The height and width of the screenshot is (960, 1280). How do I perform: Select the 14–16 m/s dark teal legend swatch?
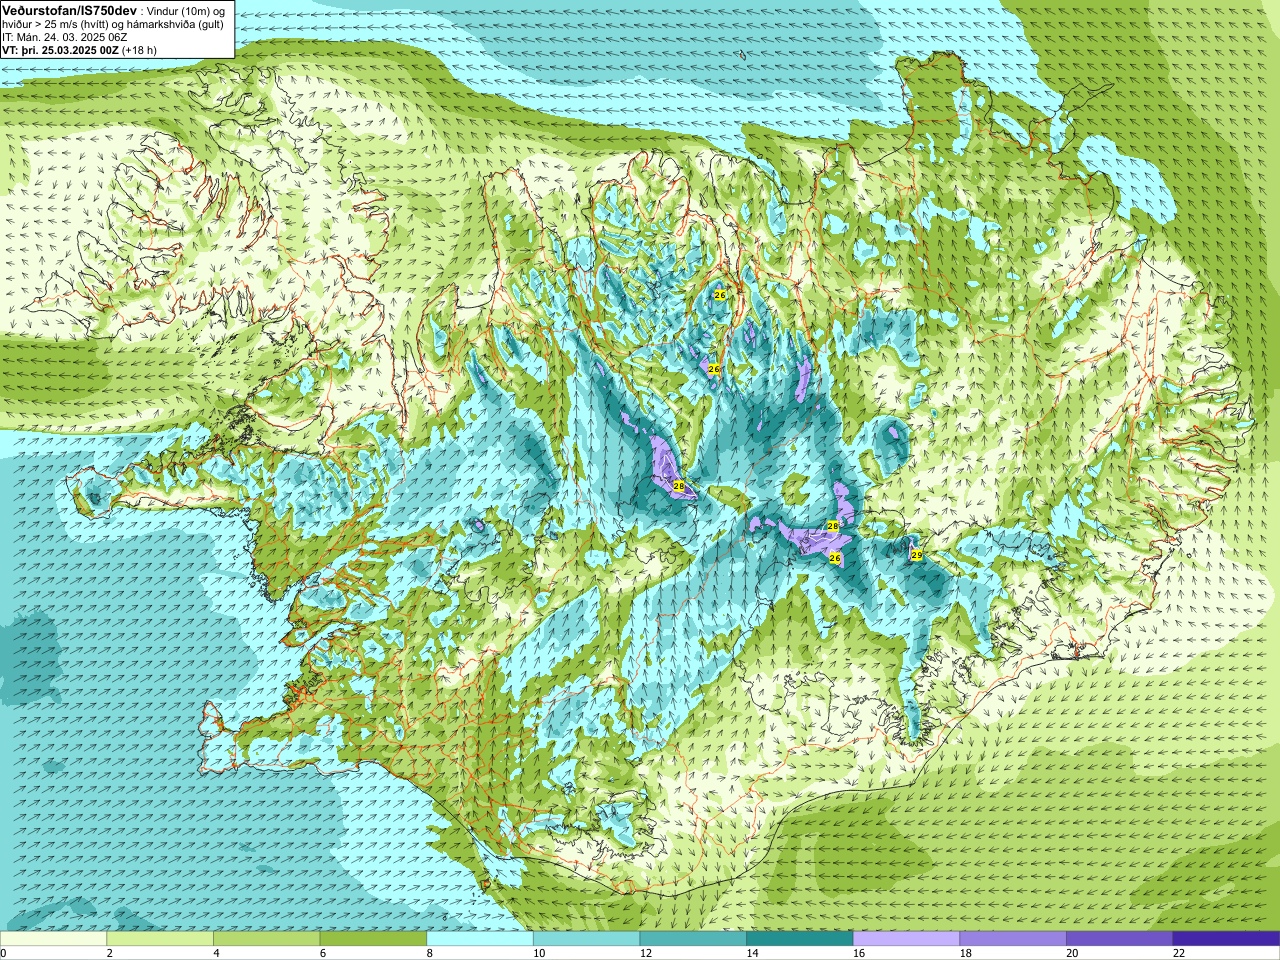coord(800,939)
